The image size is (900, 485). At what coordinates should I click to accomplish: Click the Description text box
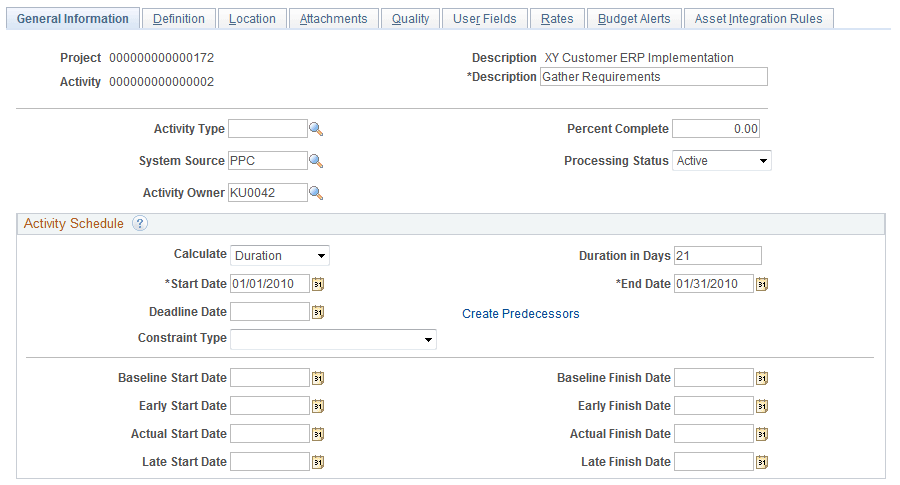[653, 77]
